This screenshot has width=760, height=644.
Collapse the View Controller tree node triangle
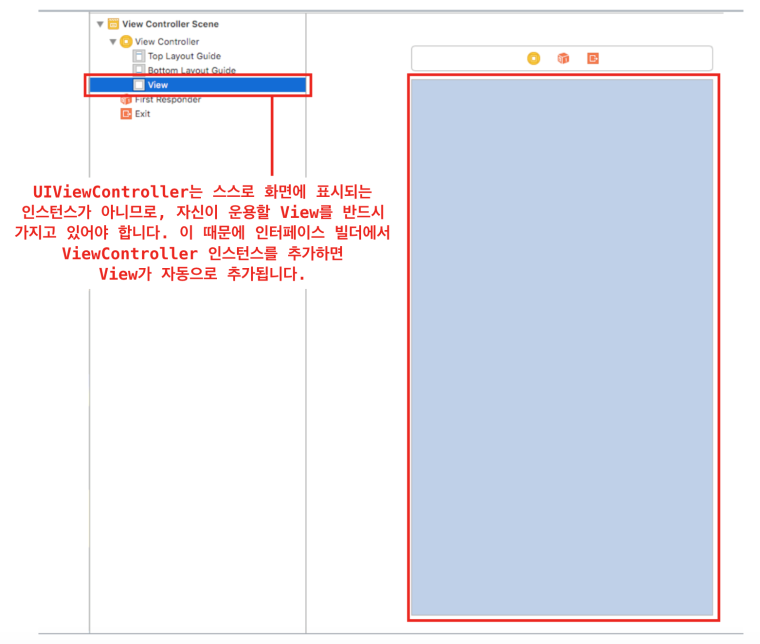point(113,42)
